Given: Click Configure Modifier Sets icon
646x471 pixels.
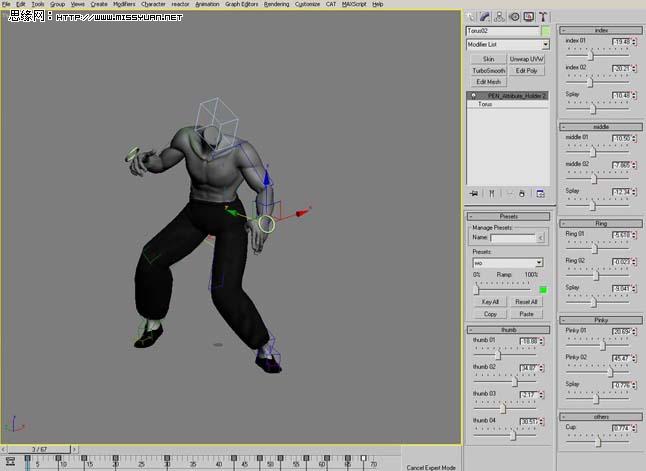Looking at the screenshot, I should tap(541, 193).
